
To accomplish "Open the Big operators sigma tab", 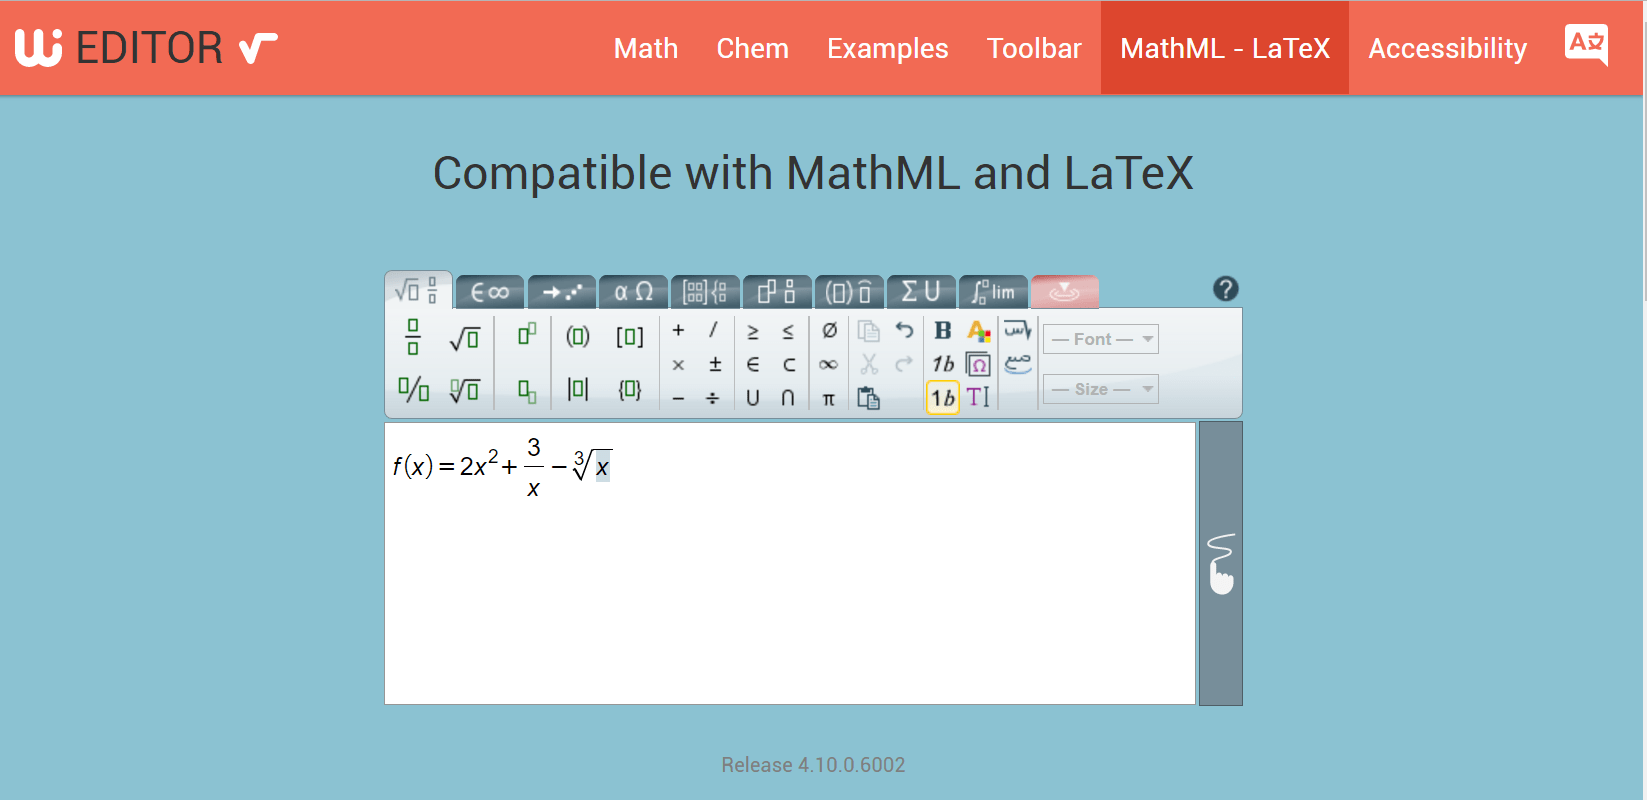I will pos(921,292).
